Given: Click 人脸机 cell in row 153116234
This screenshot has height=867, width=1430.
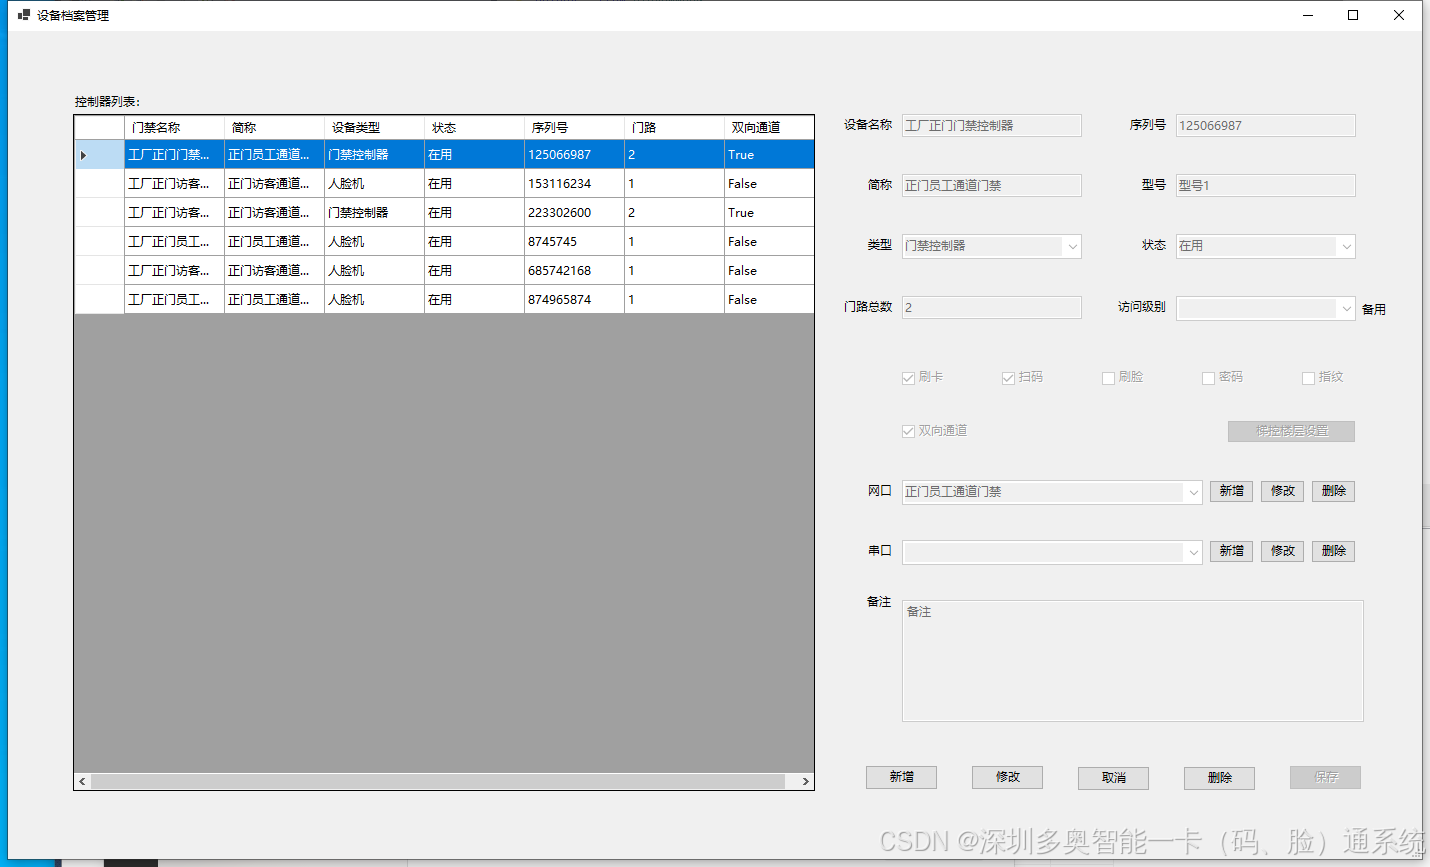Looking at the screenshot, I should 375,184.
